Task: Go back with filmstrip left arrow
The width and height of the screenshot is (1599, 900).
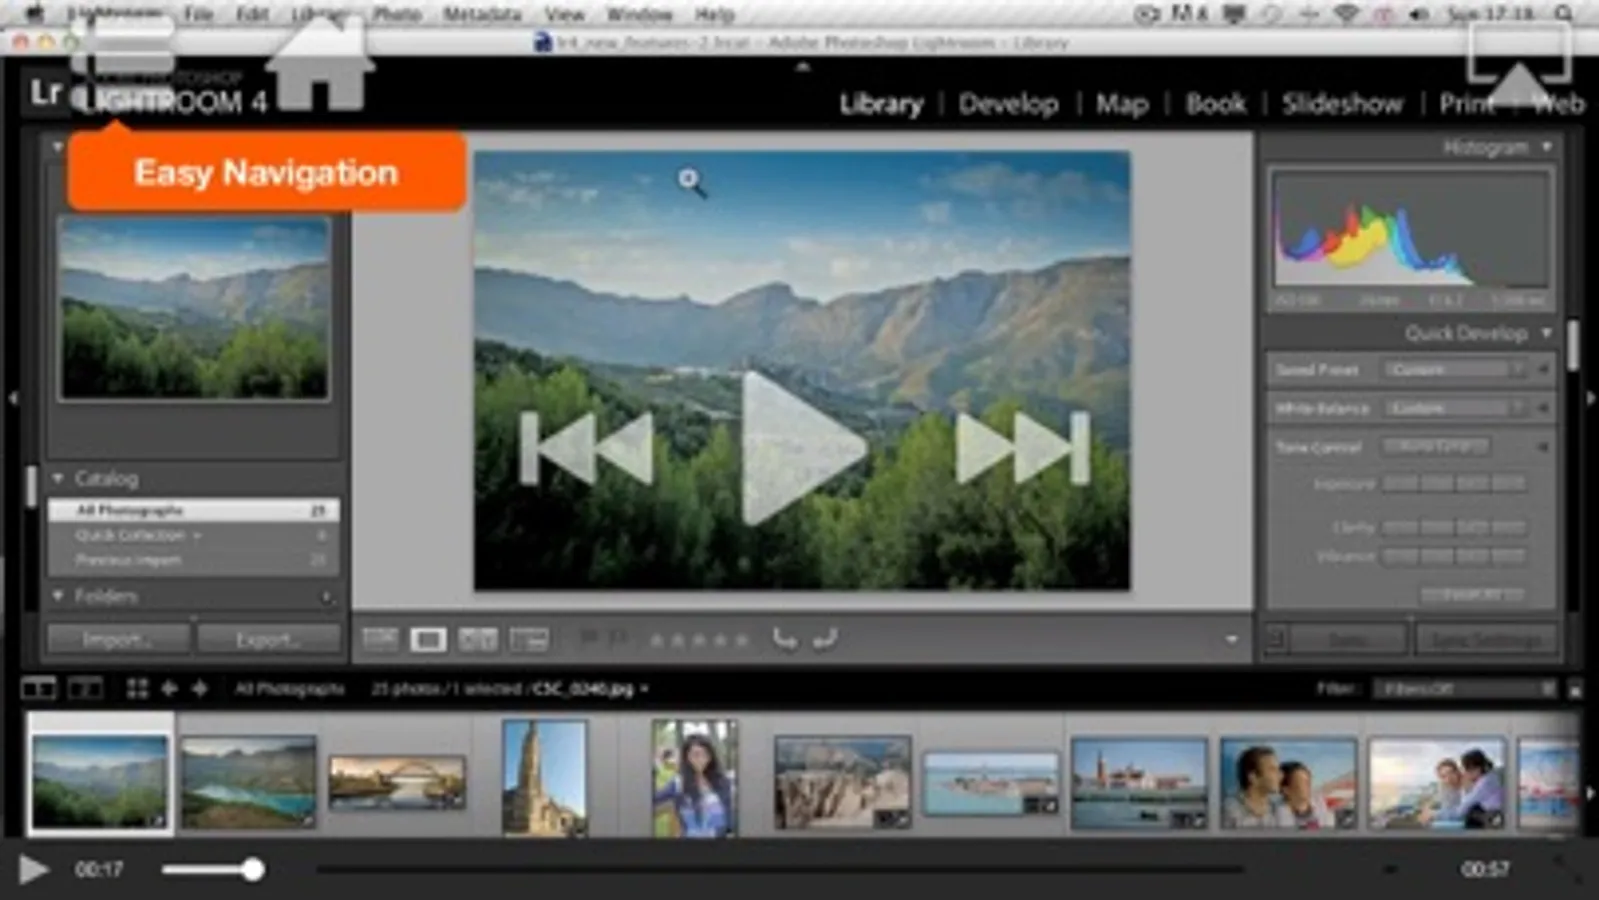Action: tap(169, 688)
